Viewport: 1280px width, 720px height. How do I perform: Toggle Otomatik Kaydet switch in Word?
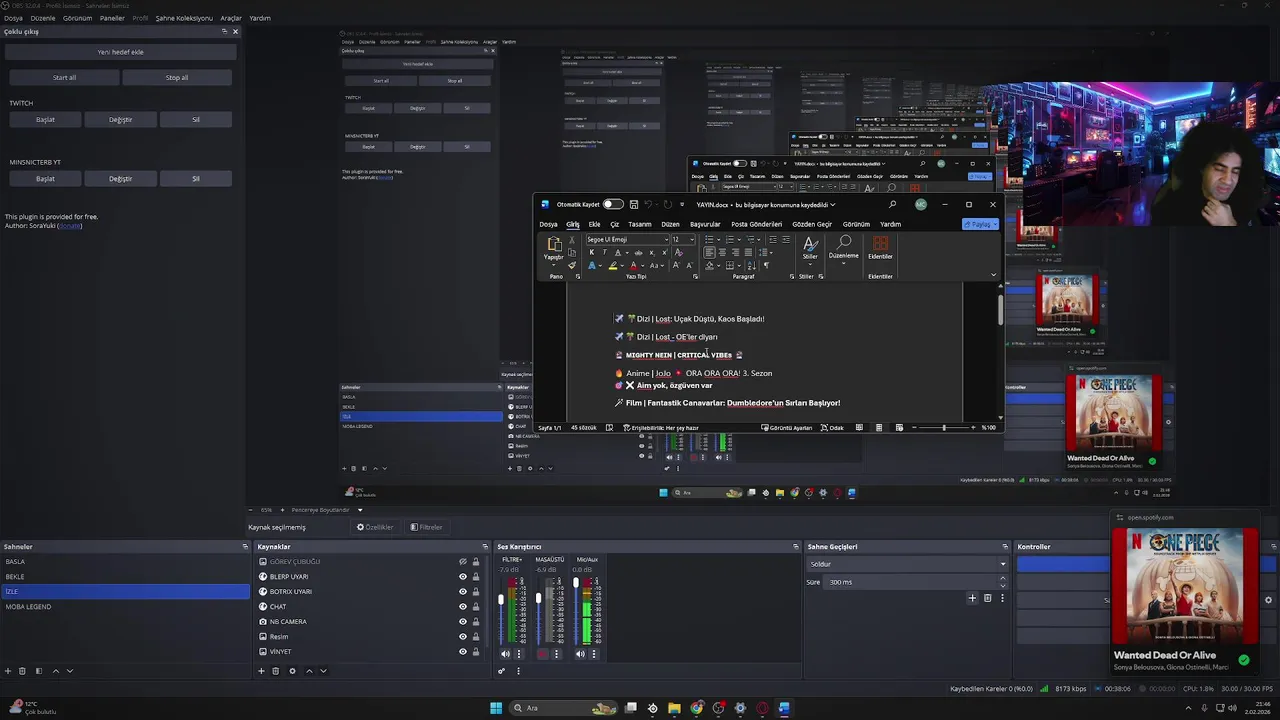coord(612,204)
